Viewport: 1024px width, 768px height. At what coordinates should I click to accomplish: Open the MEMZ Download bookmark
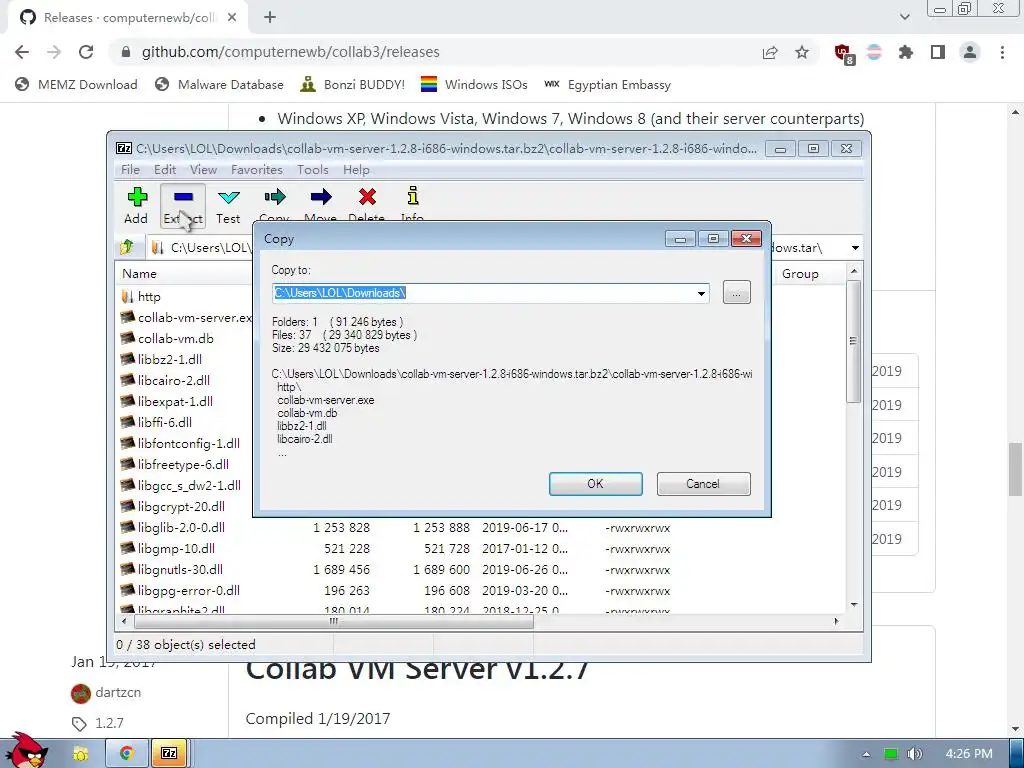pos(76,85)
